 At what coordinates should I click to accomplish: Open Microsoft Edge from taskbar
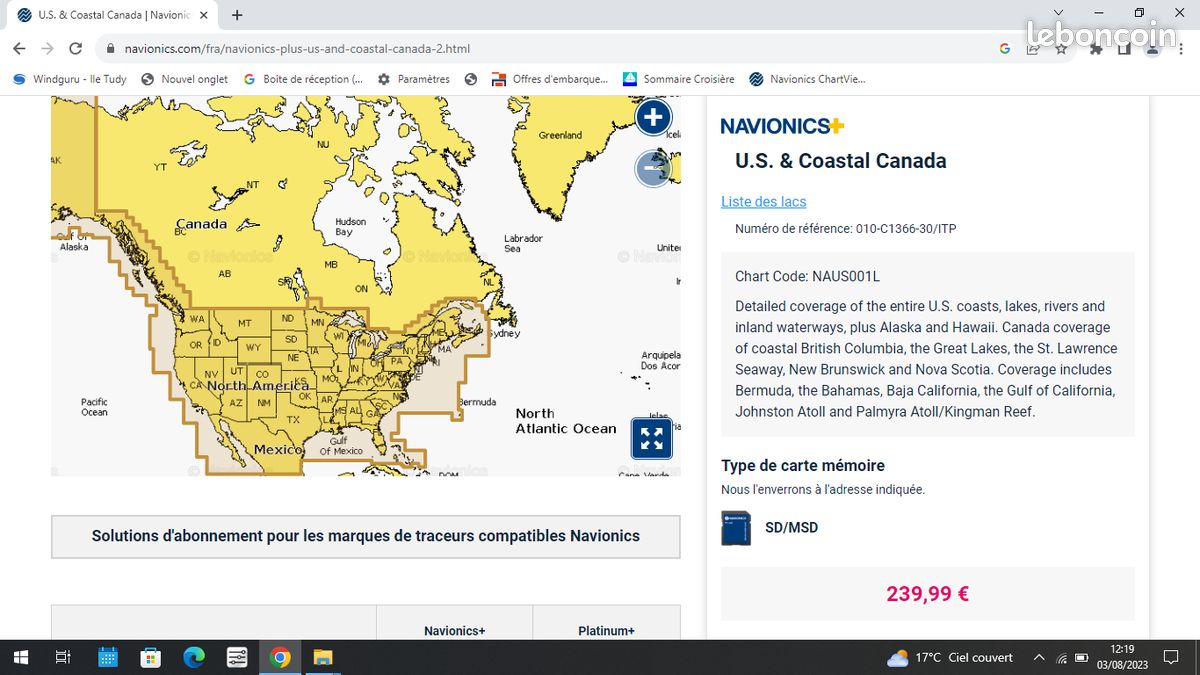(x=194, y=657)
